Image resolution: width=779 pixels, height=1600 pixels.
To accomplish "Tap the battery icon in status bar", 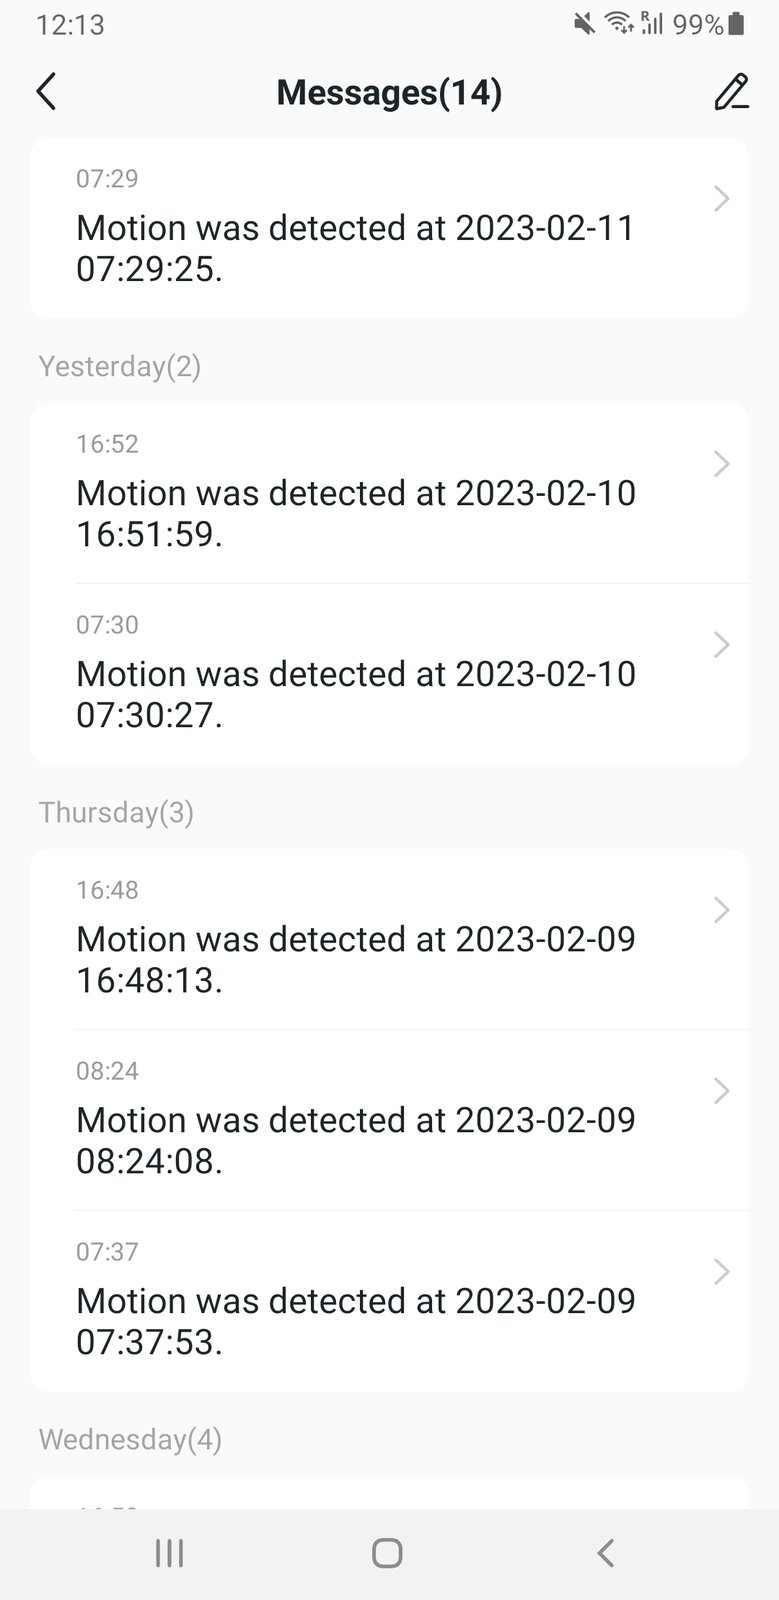I will 737,24.
